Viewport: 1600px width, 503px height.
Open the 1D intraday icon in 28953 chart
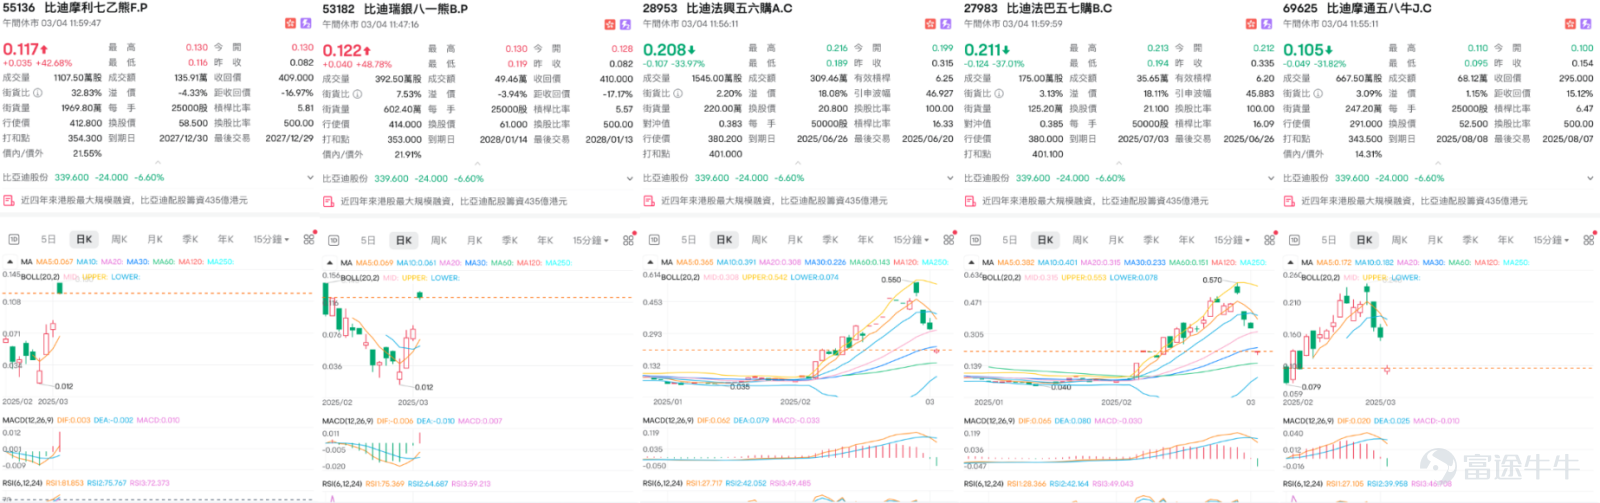click(654, 240)
